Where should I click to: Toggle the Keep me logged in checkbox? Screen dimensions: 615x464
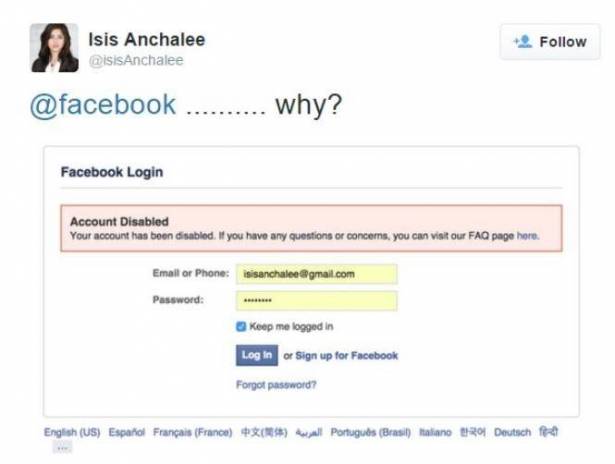click(x=241, y=326)
